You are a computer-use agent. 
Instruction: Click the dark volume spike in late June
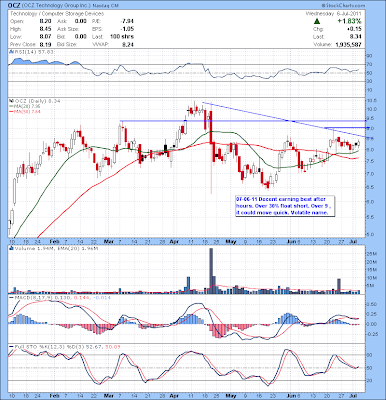pyautogui.click(x=339, y=286)
